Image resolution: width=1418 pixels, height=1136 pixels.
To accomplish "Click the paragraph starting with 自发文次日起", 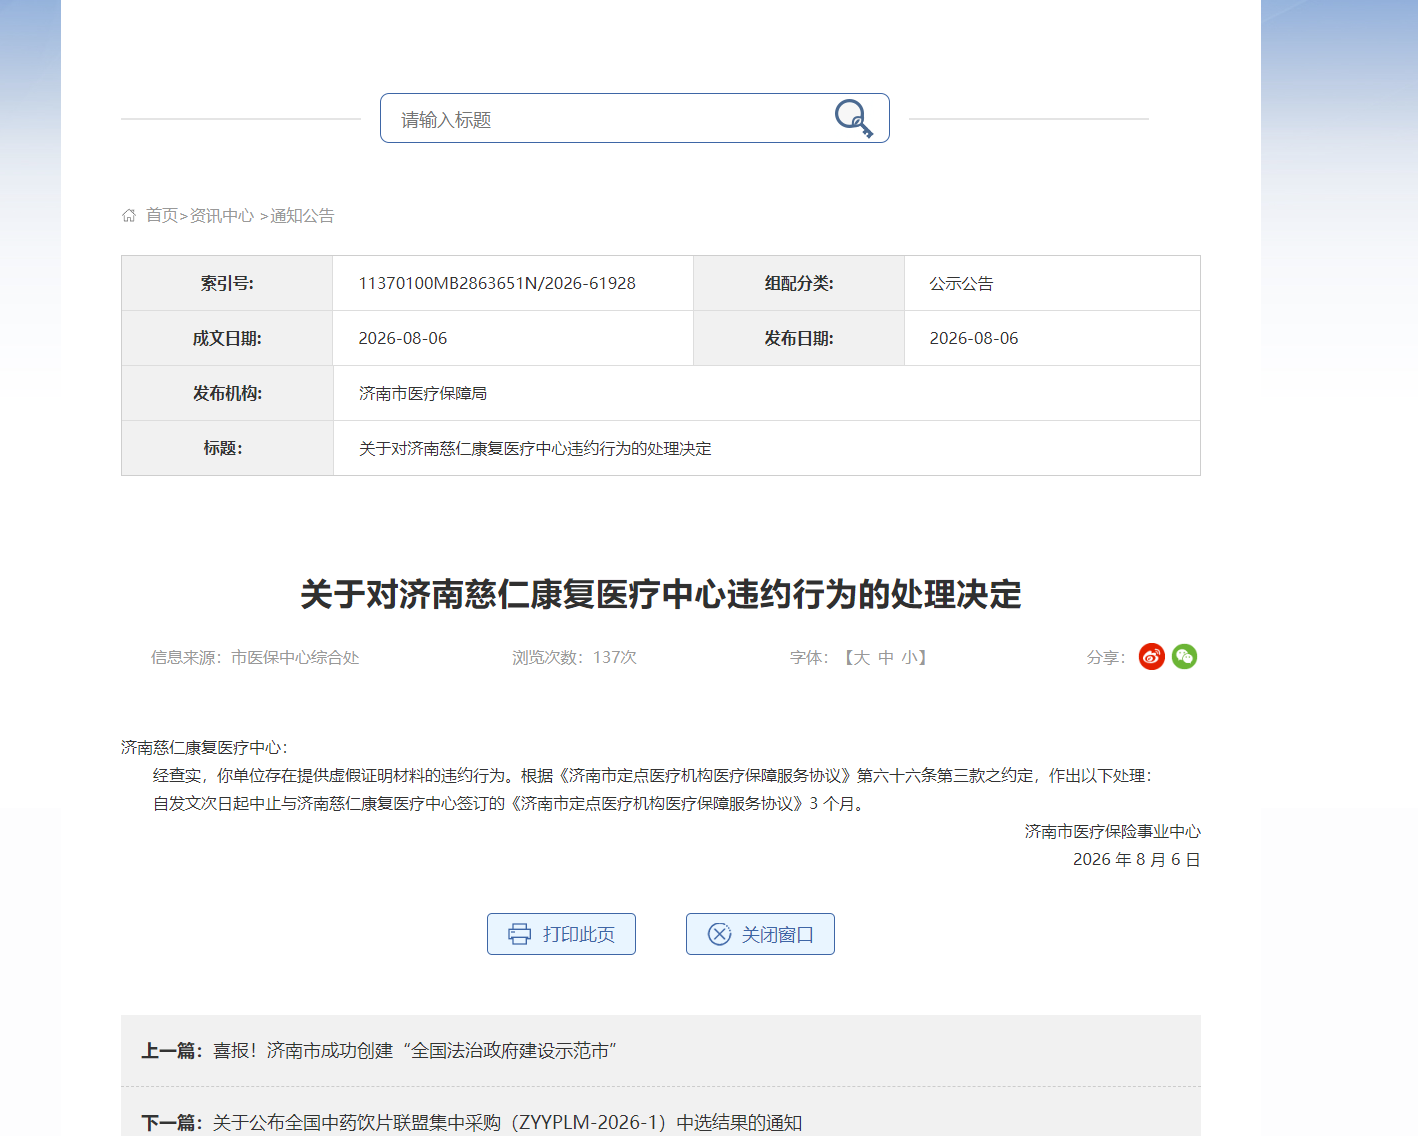I will click(x=510, y=803).
